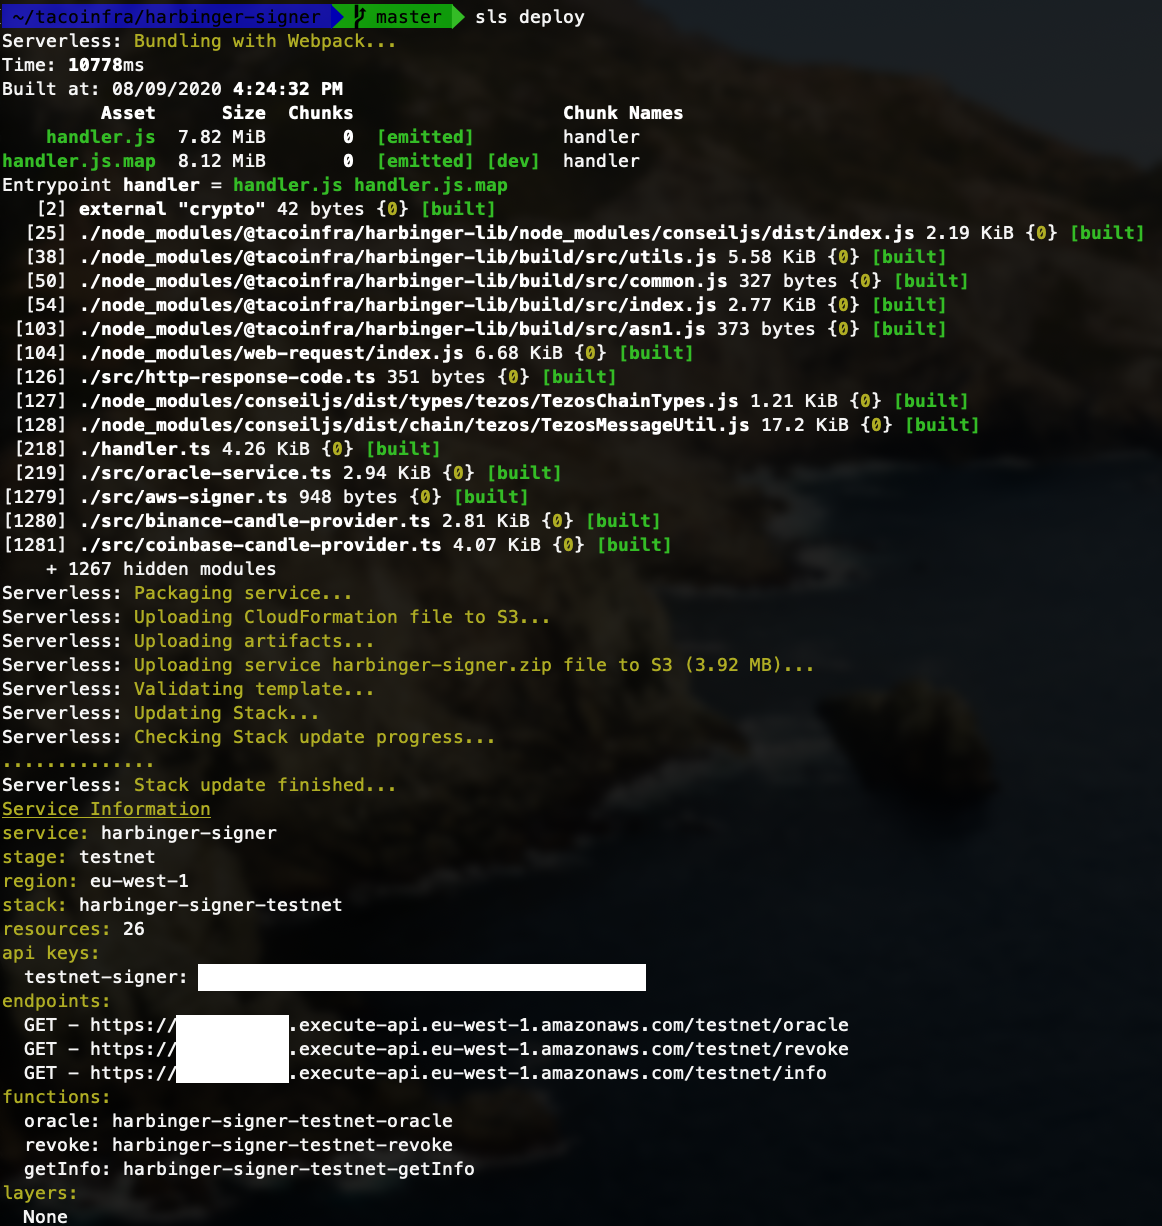
Task: Click the git branch icon beside master
Action: (360, 16)
